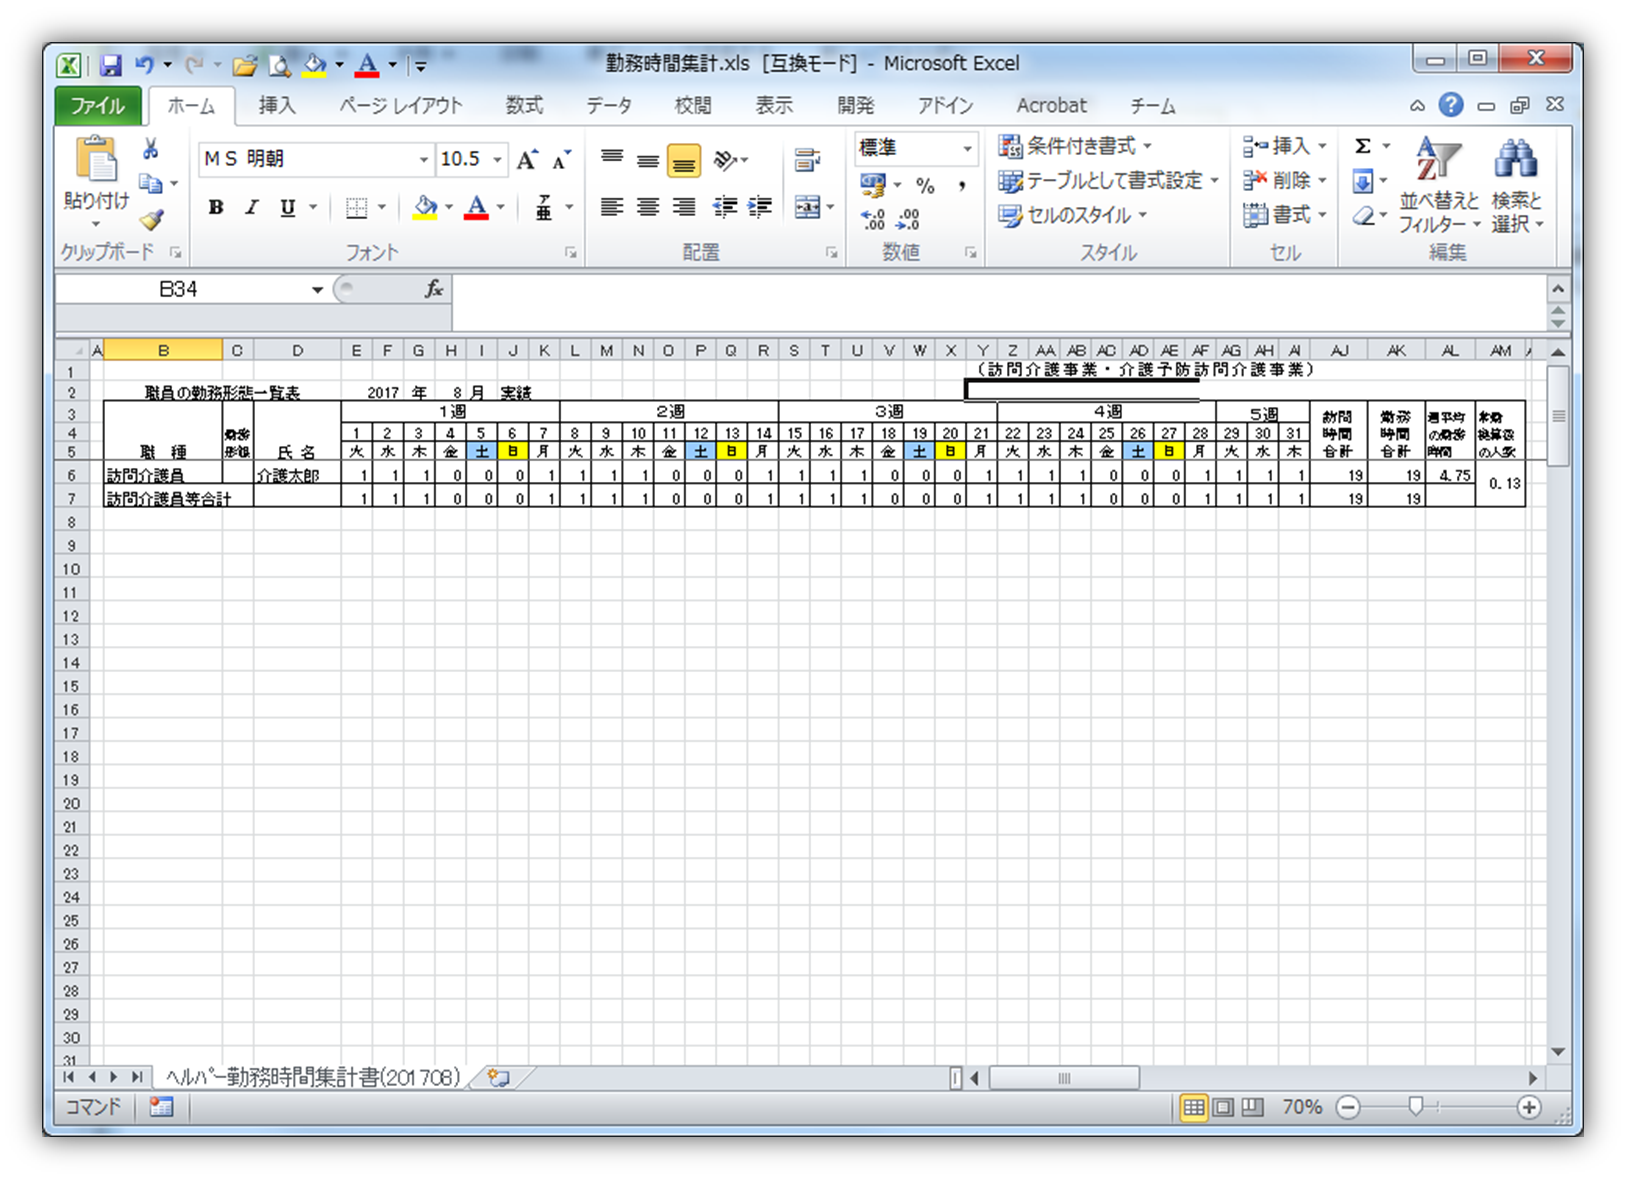Decrease font size with the small A icon
The image size is (1626, 1179).
tap(561, 159)
